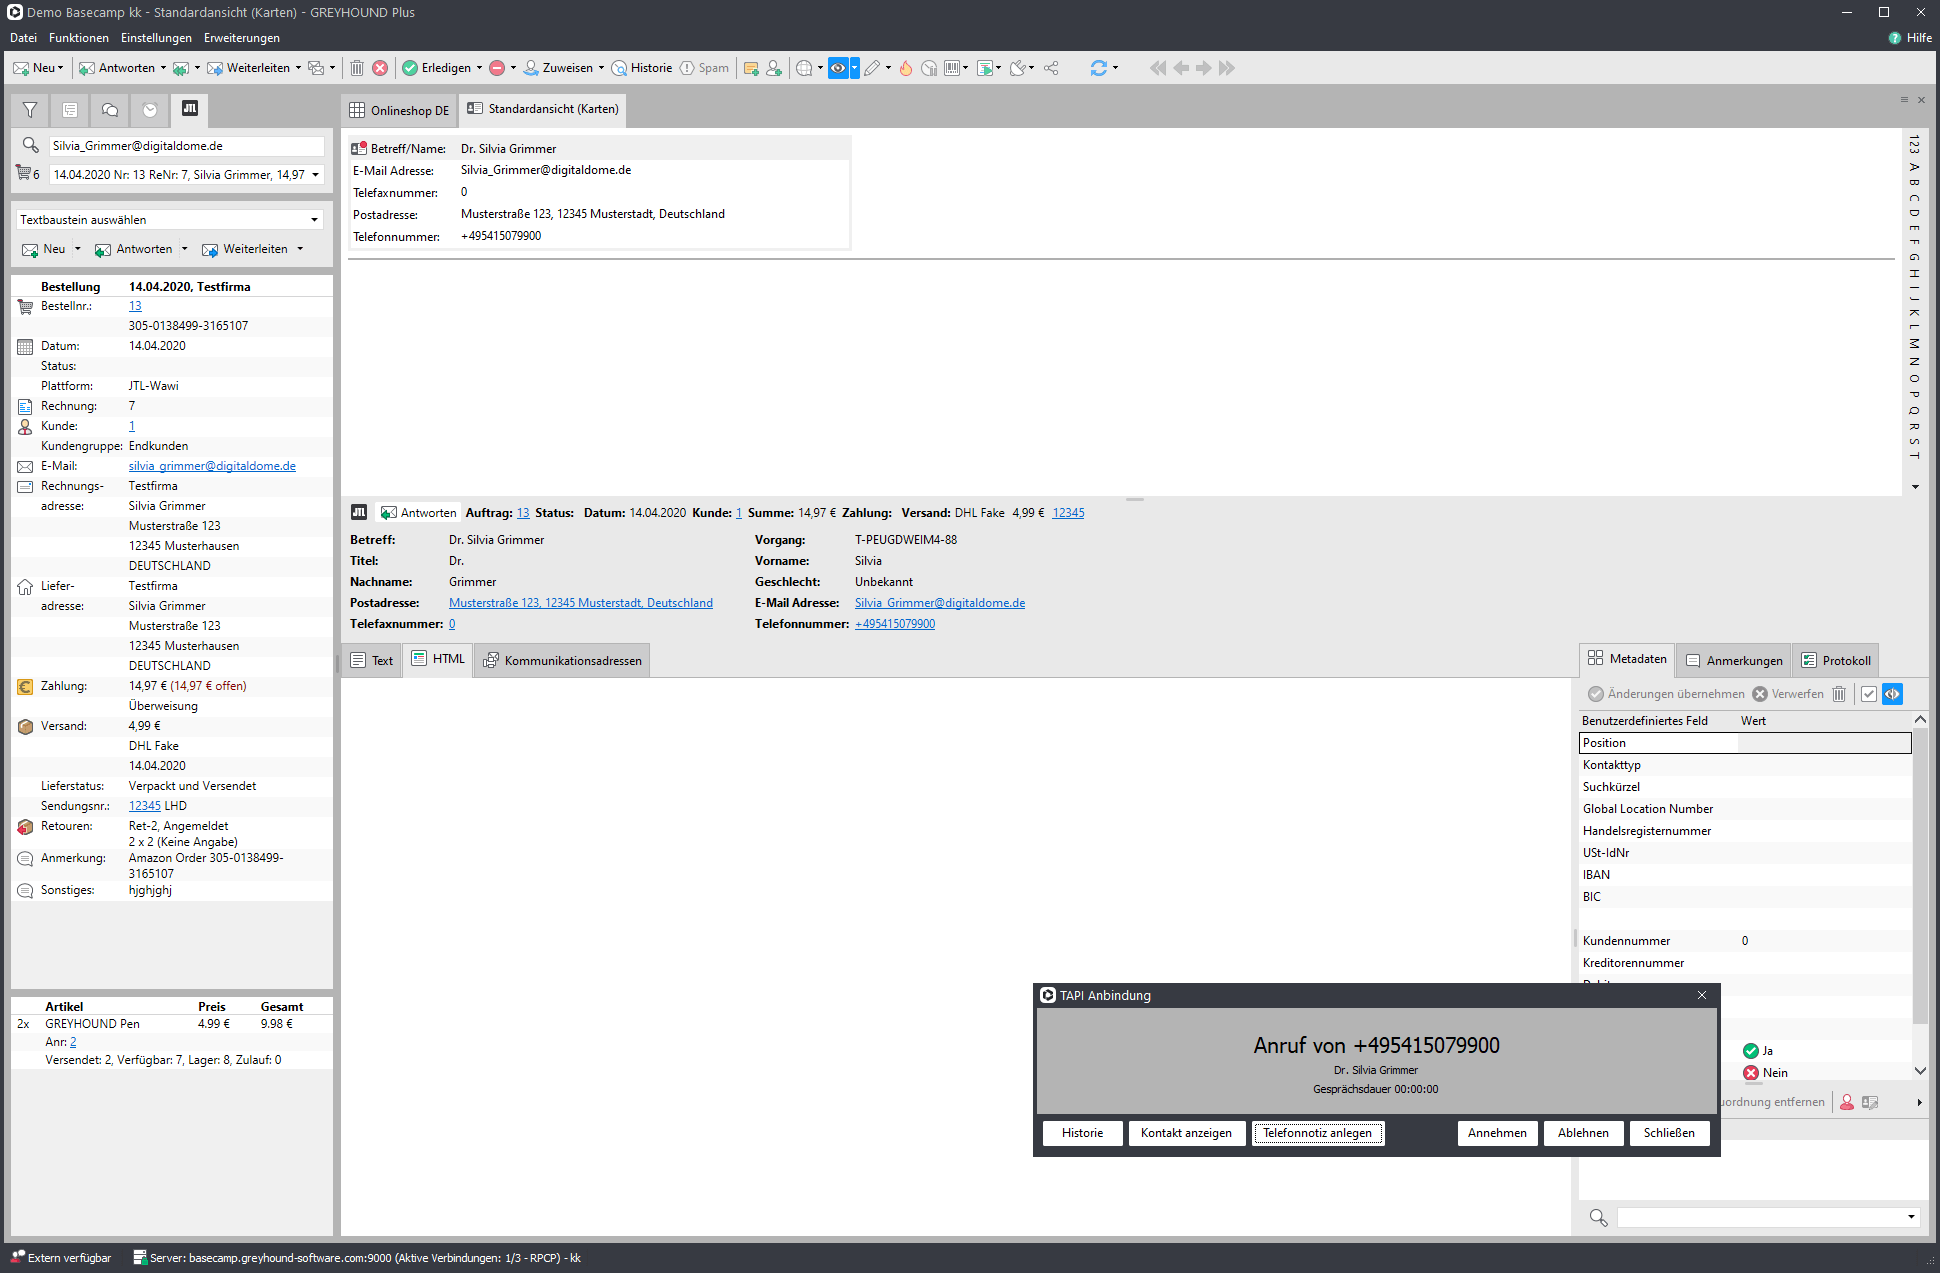Click the email search input field
Viewport: 1940px width, 1273px height.
[187, 146]
